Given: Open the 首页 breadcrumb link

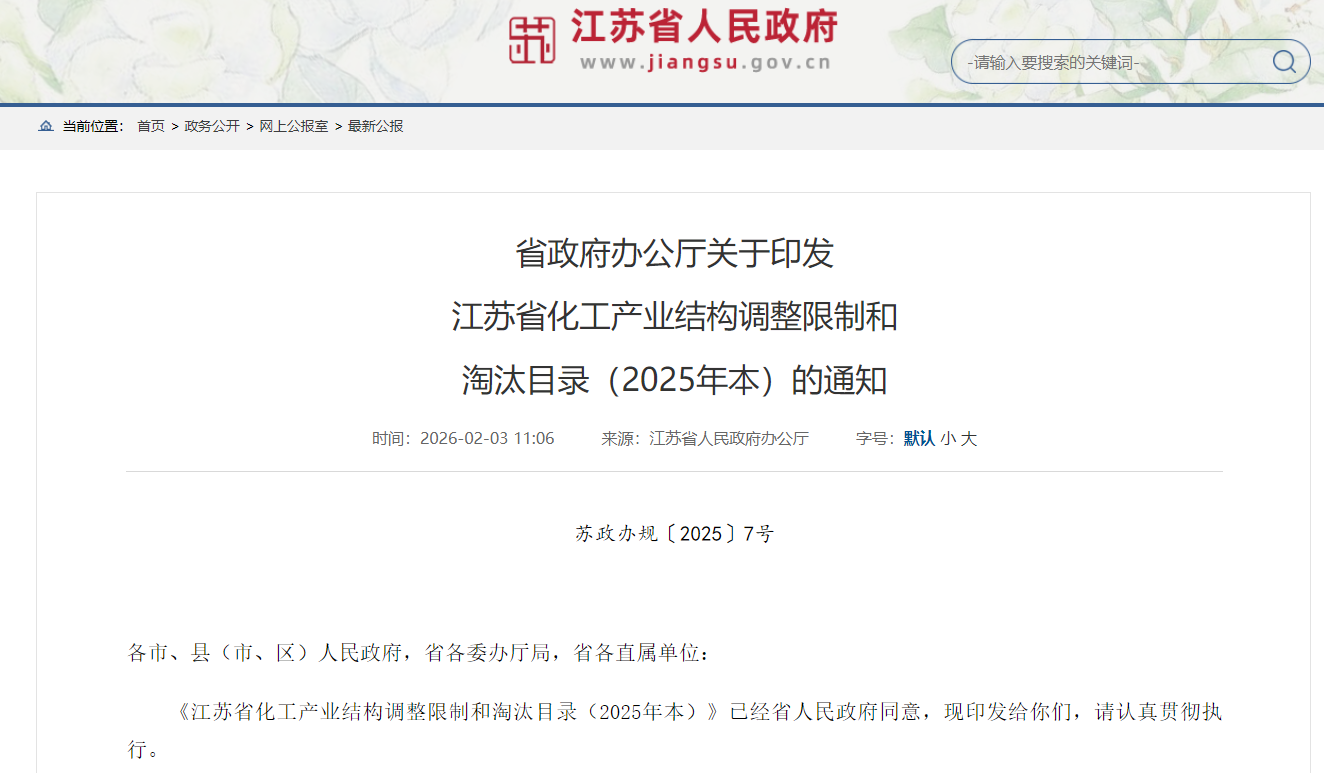Looking at the screenshot, I should pyautogui.click(x=151, y=126).
